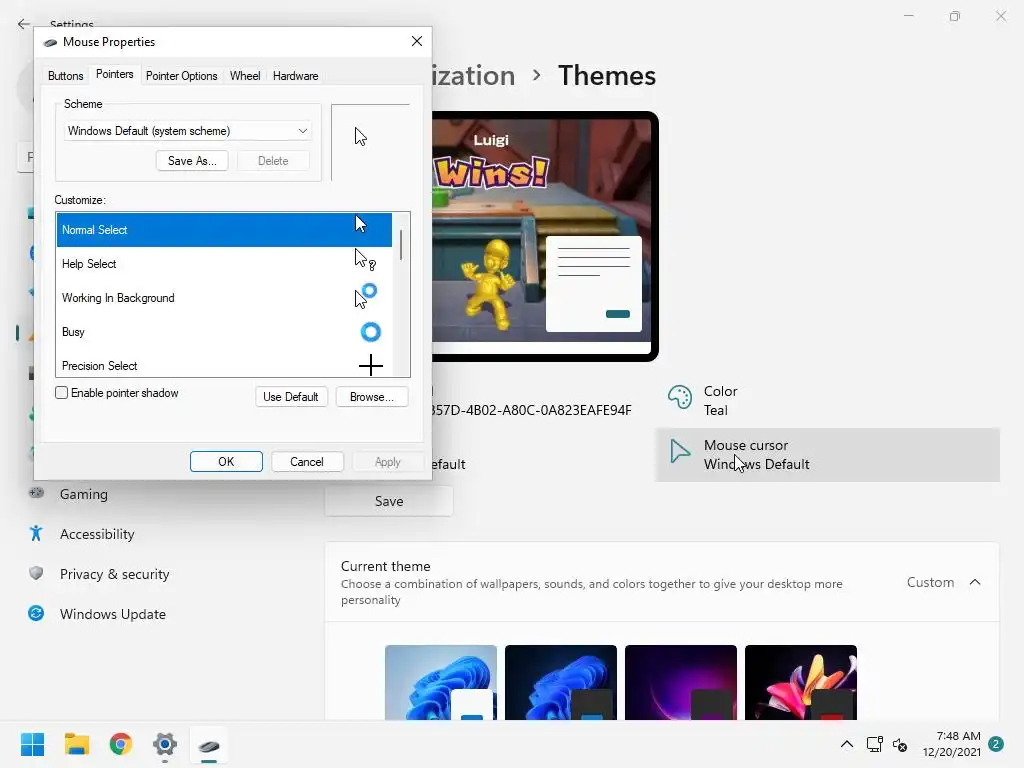Viewport: 1024px width, 768px height.
Task: Select Working In Background pointer row
Action: pos(224,298)
